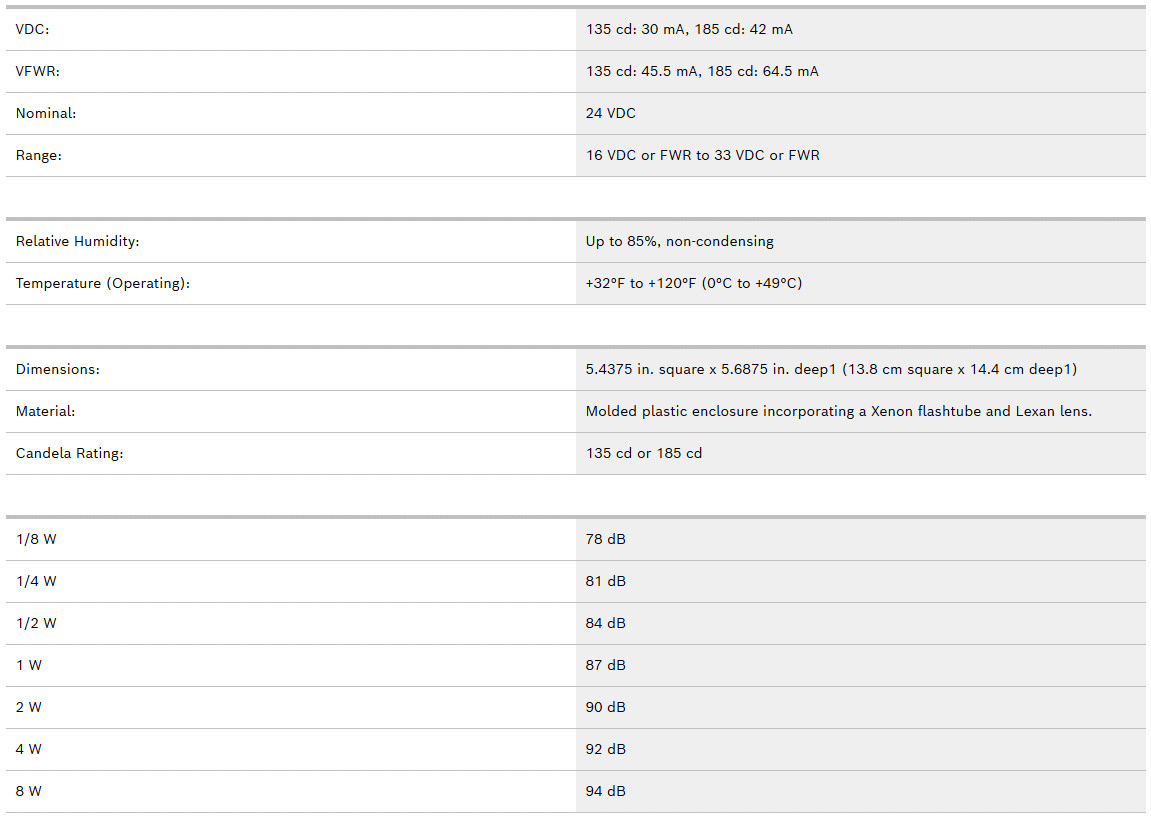The image size is (1151, 817).
Task: Select the 8 W row label
Action: click(29, 791)
